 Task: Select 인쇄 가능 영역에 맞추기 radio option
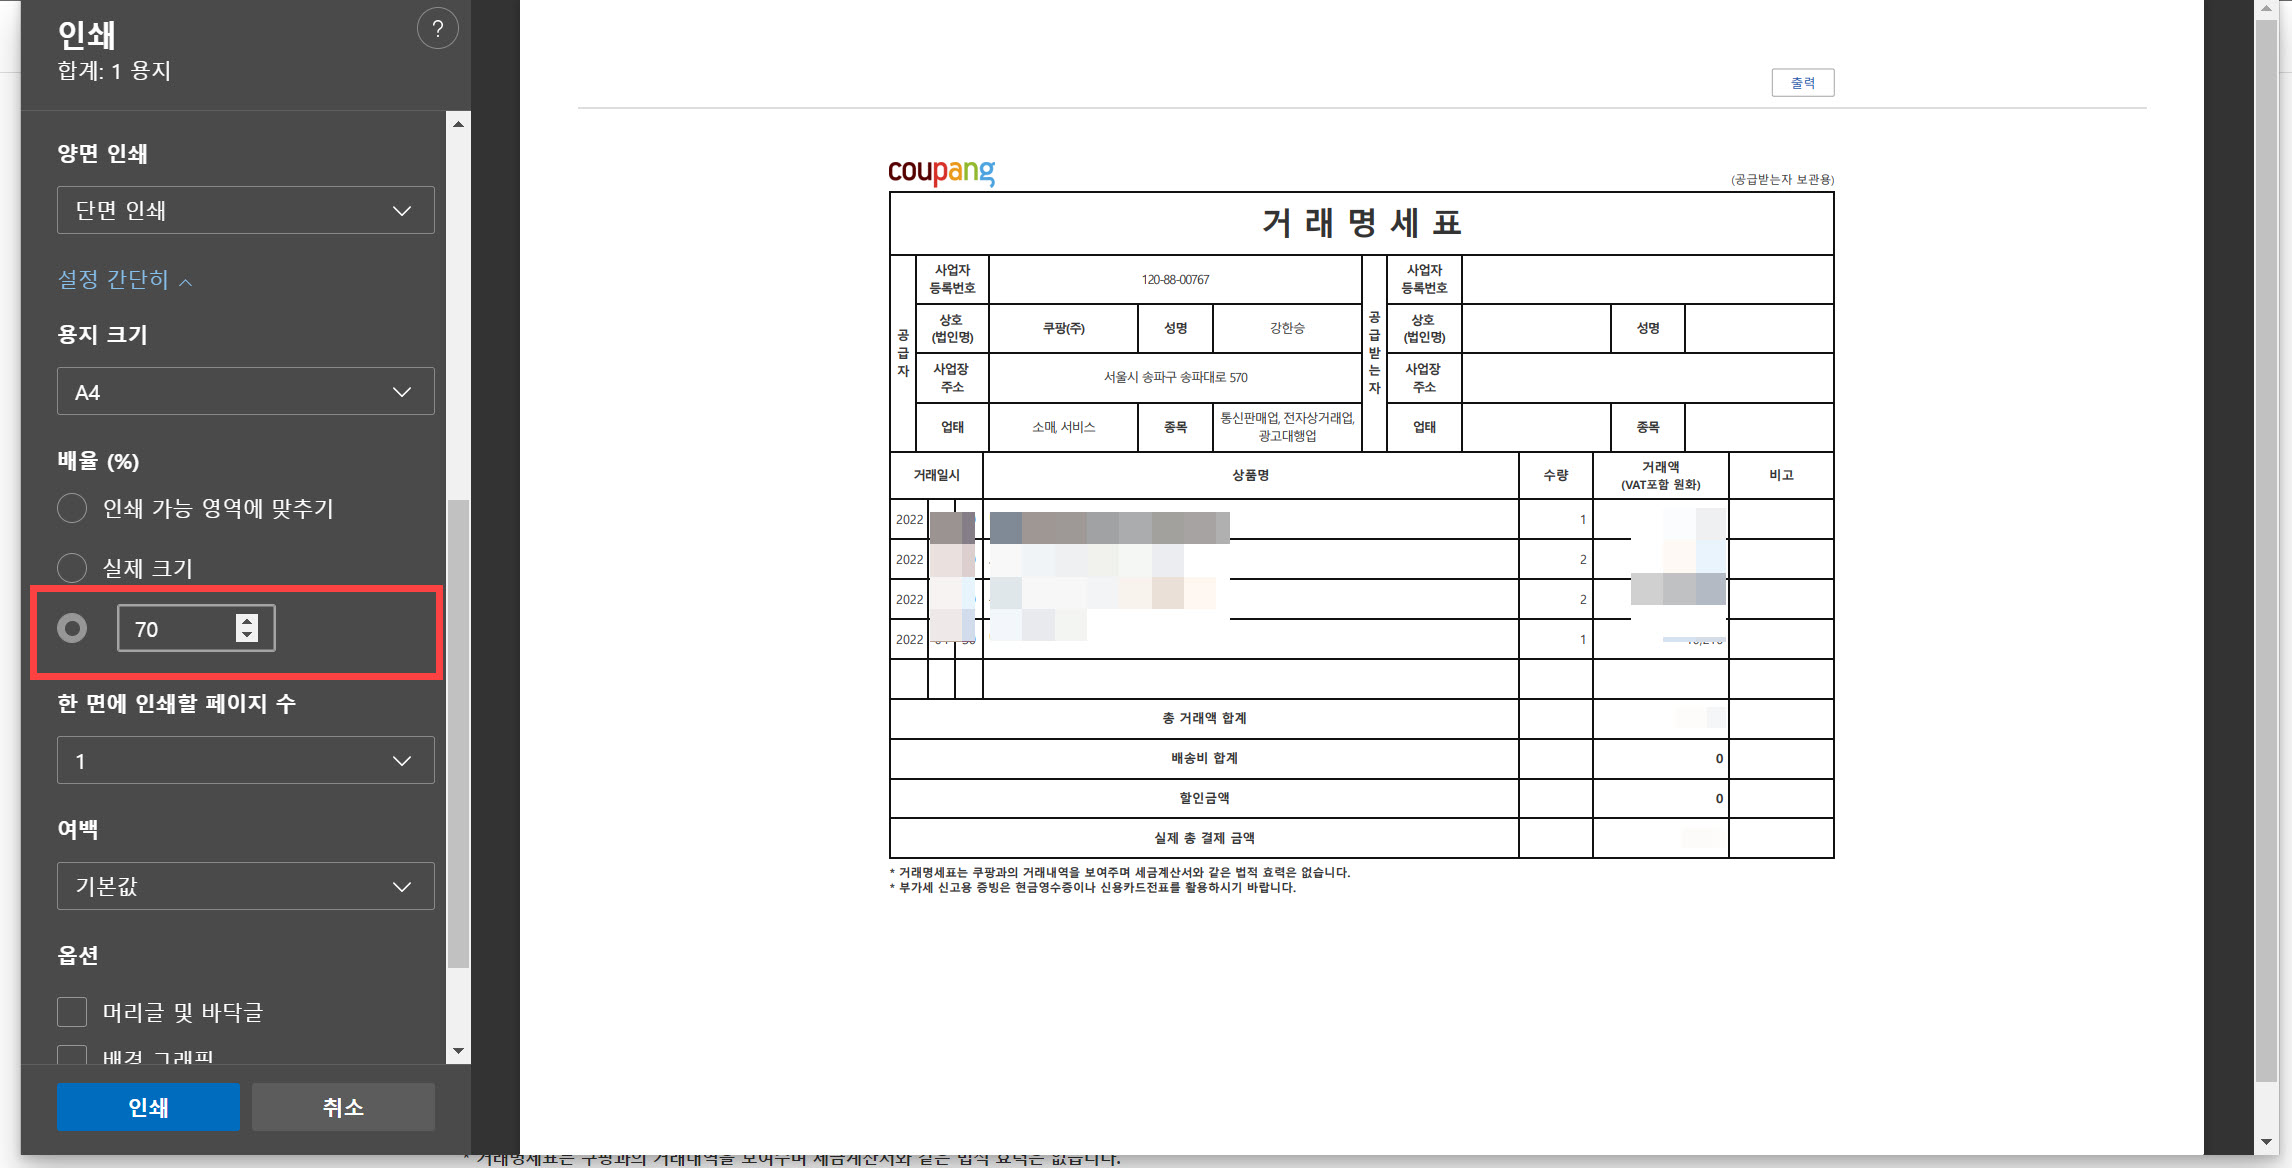[72, 508]
